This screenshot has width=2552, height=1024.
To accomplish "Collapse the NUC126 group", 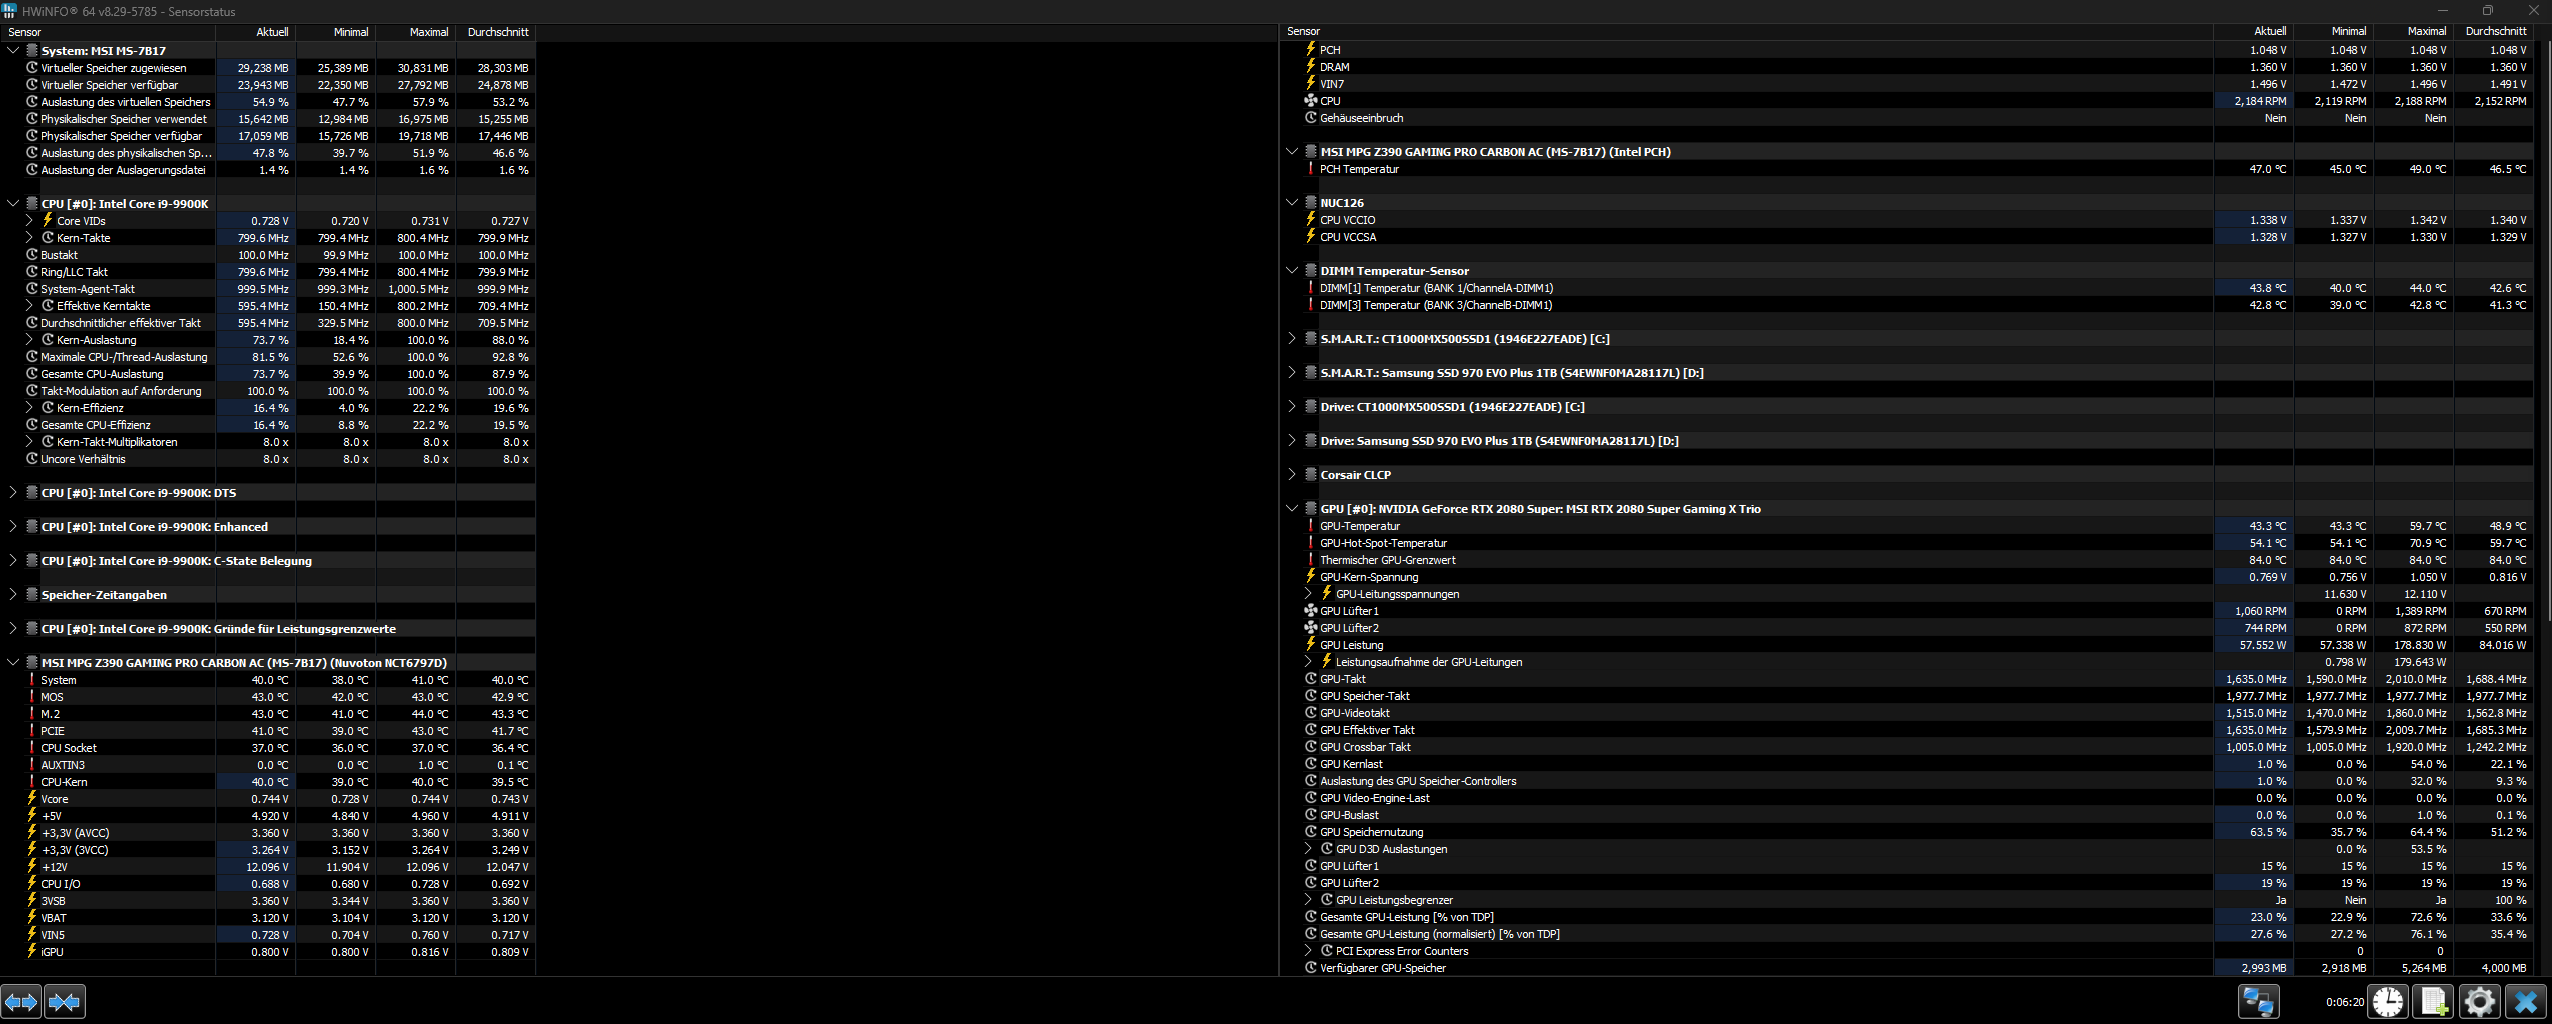I will 1292,202.
